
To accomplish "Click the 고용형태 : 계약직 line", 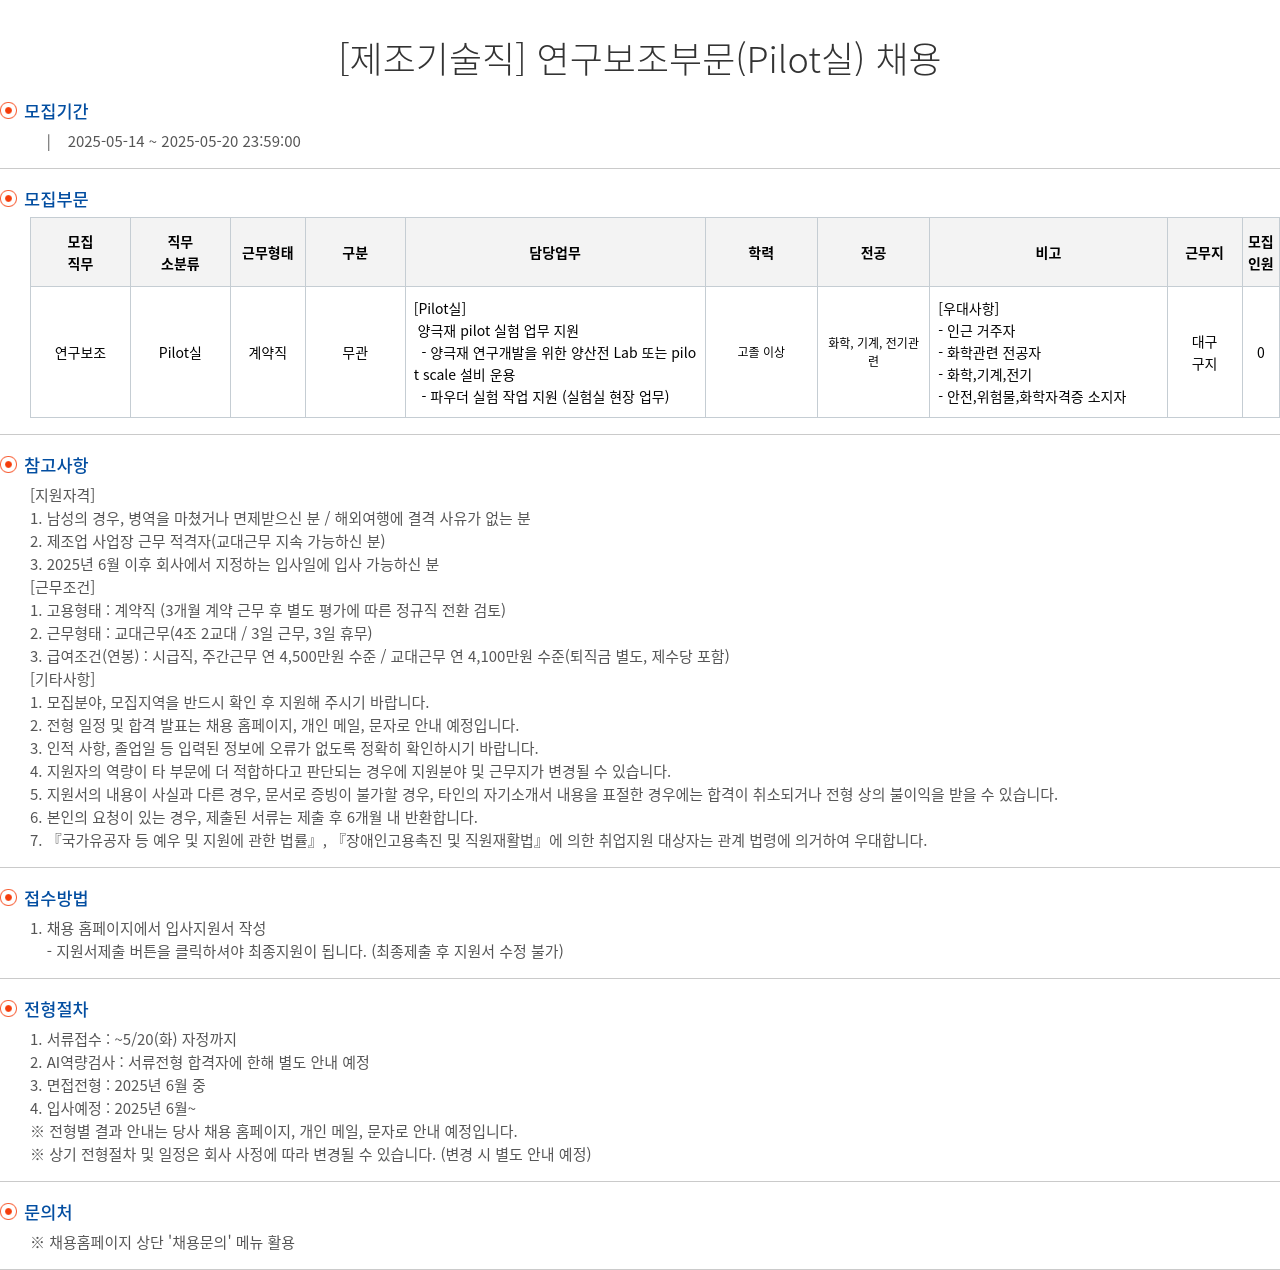I will 268,610.
